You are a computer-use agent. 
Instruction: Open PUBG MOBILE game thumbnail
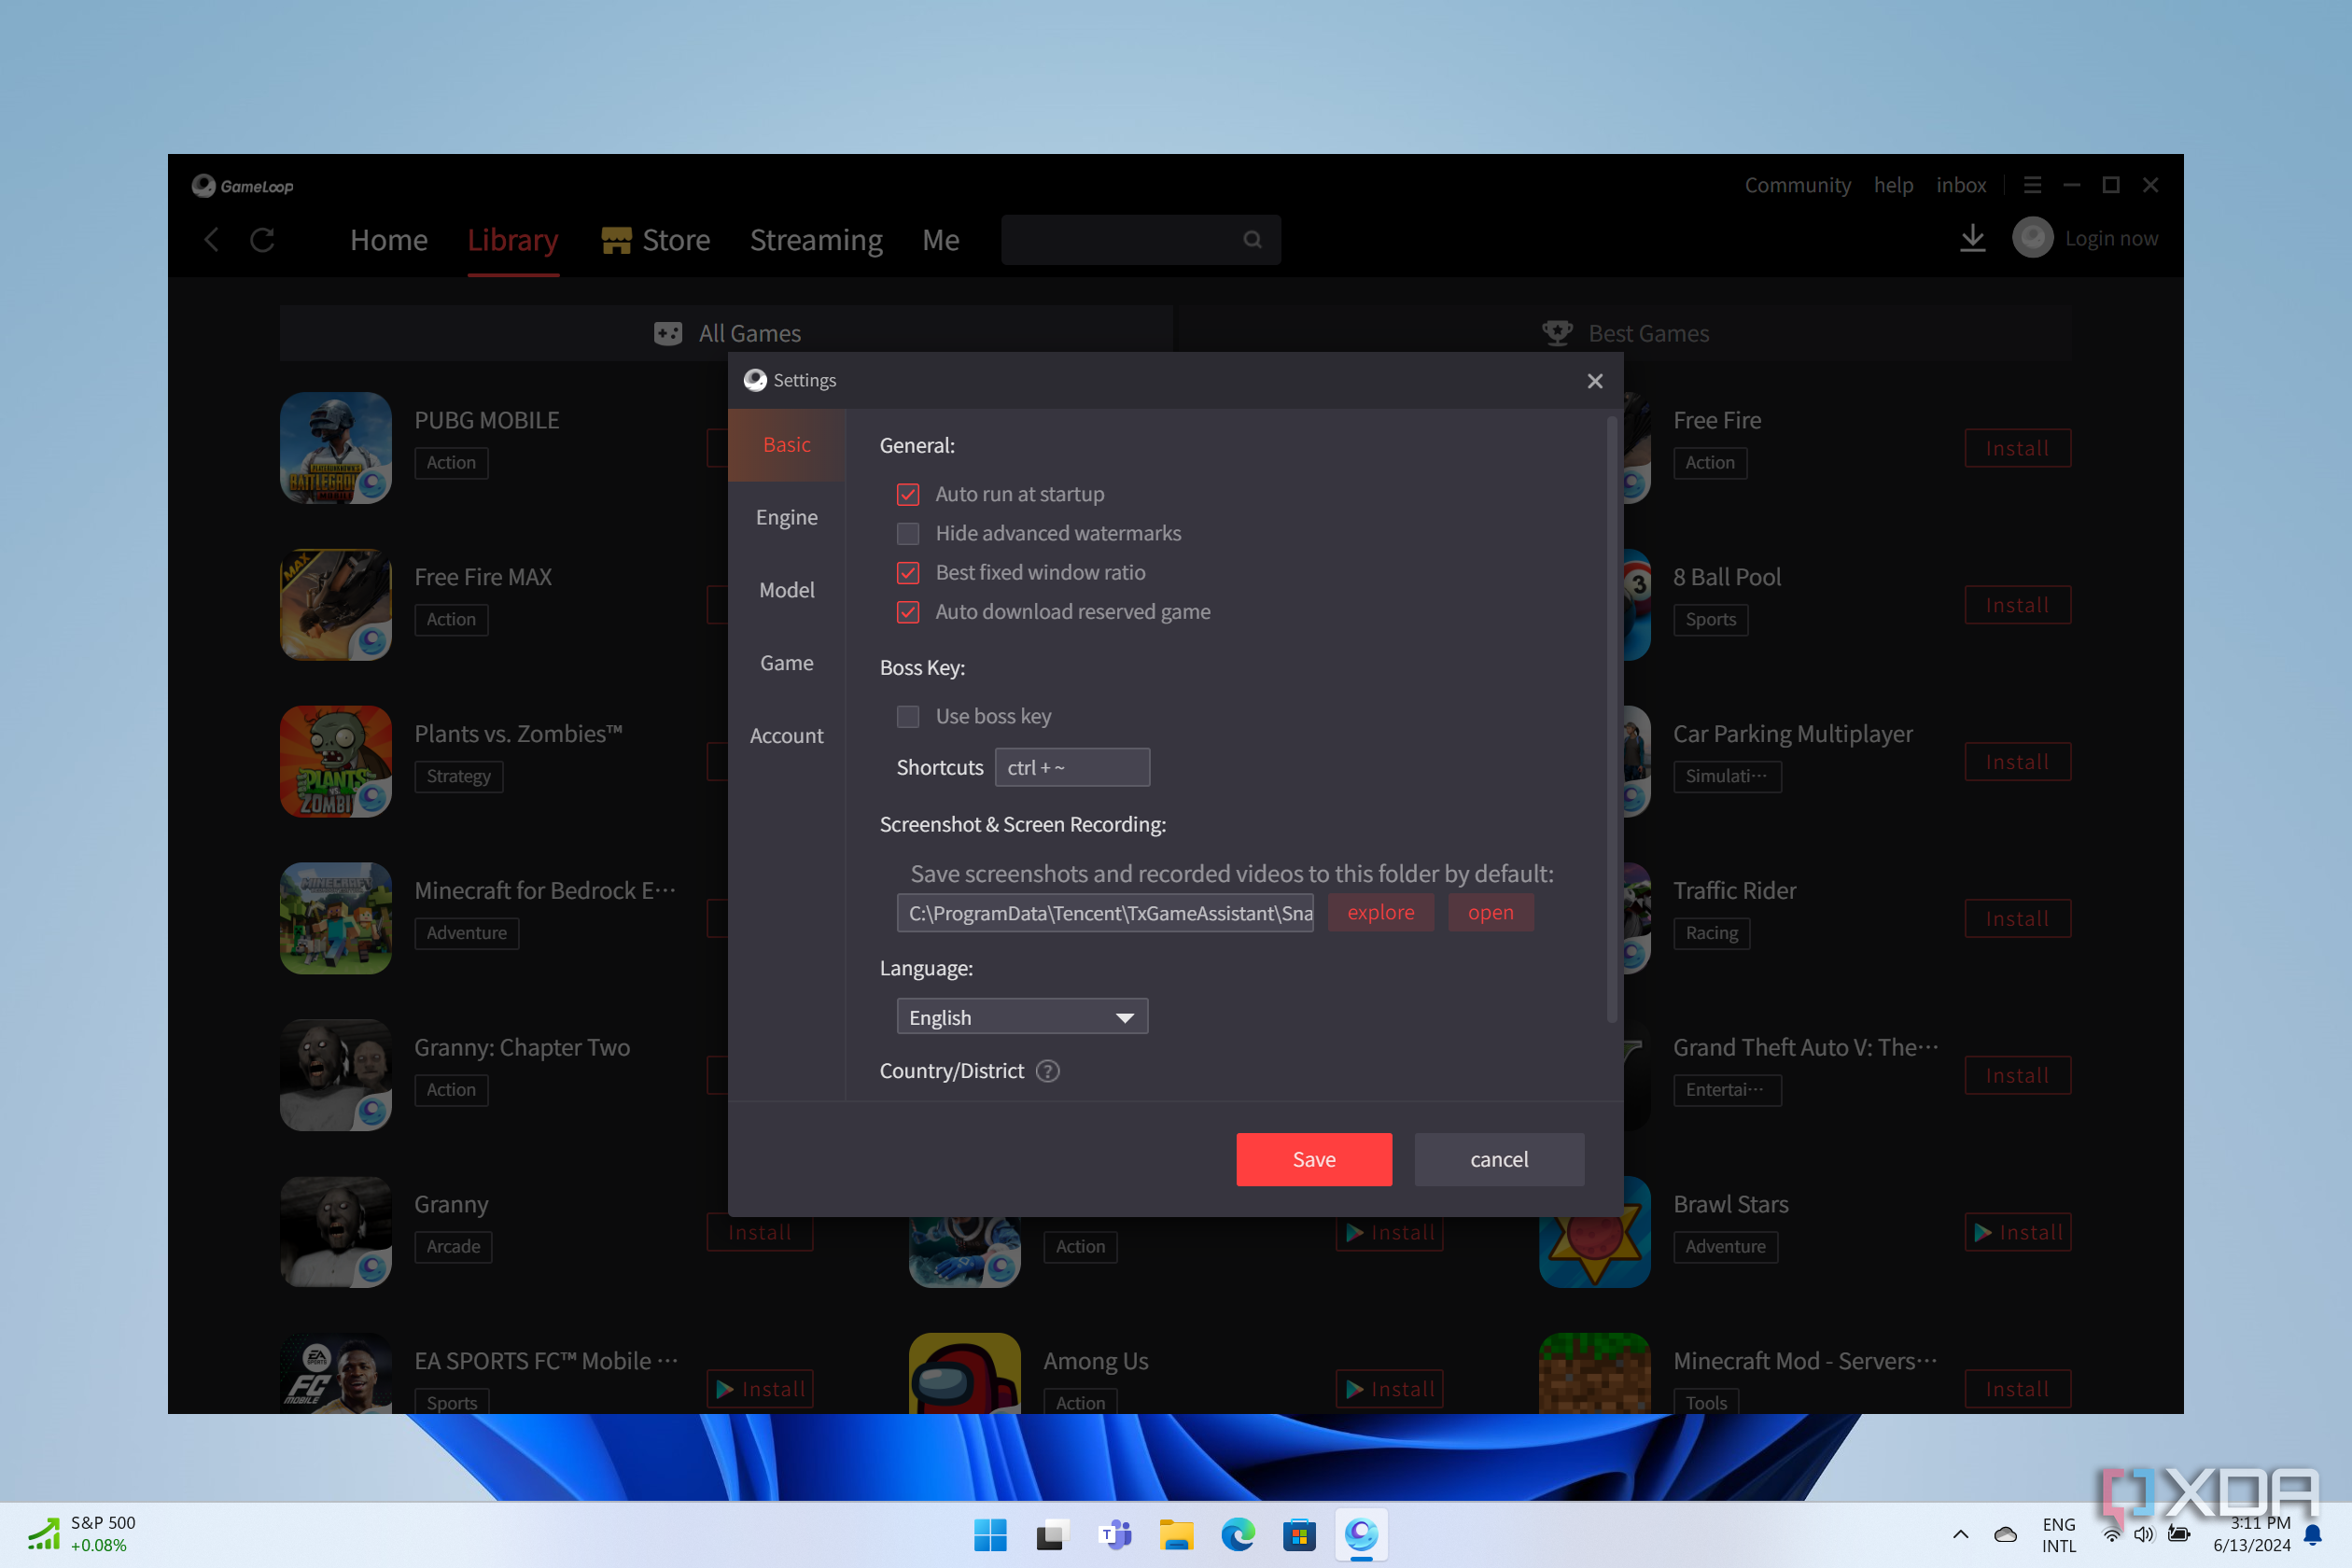click(336, 448)
